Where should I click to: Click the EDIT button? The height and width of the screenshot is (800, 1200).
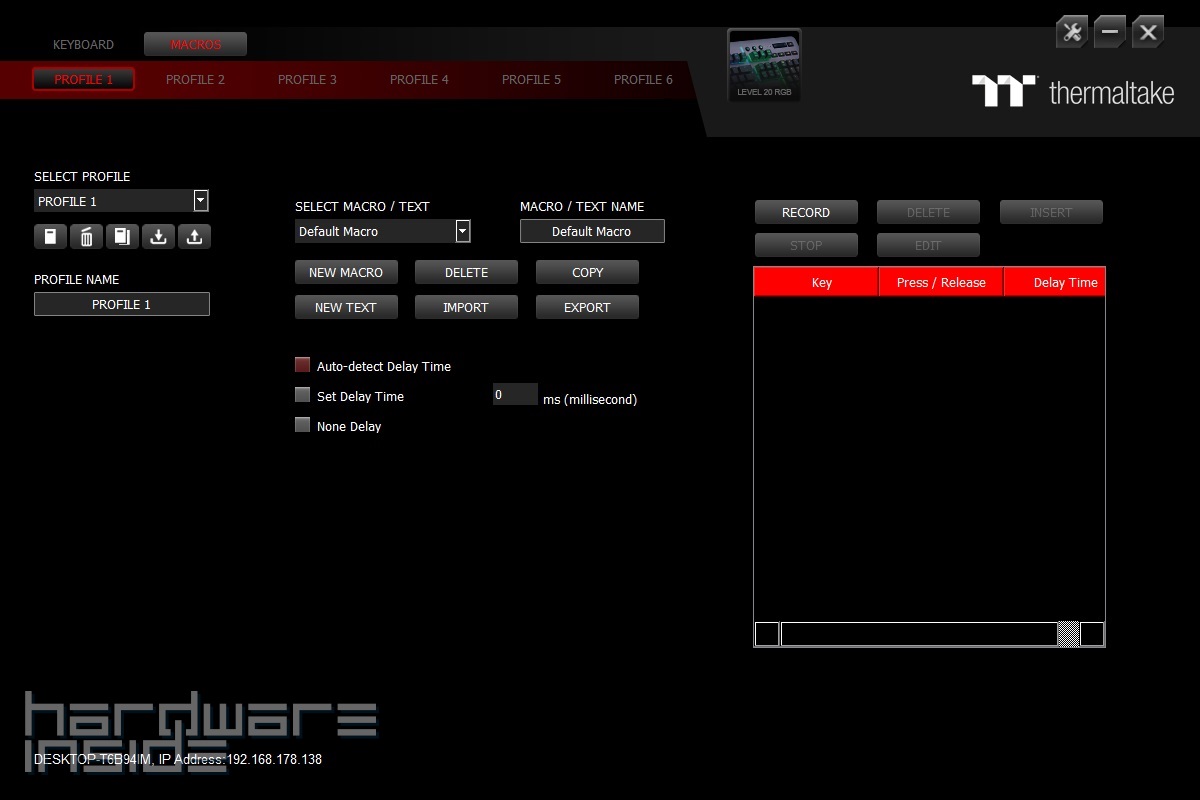(x=928, y=245)
